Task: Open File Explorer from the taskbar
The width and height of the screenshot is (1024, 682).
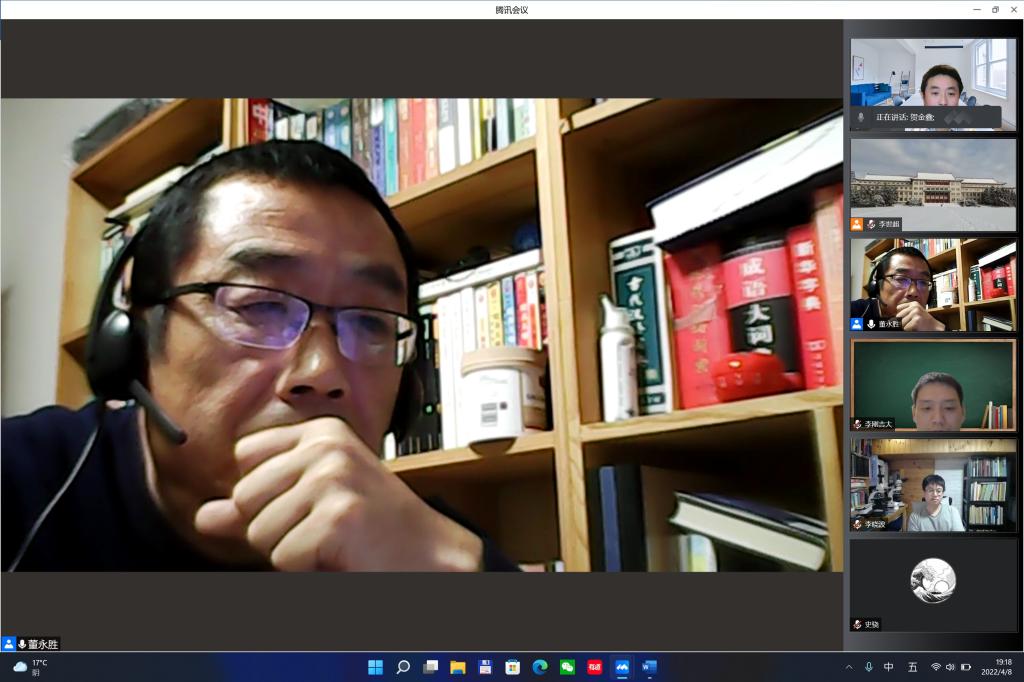Action: 458,667
